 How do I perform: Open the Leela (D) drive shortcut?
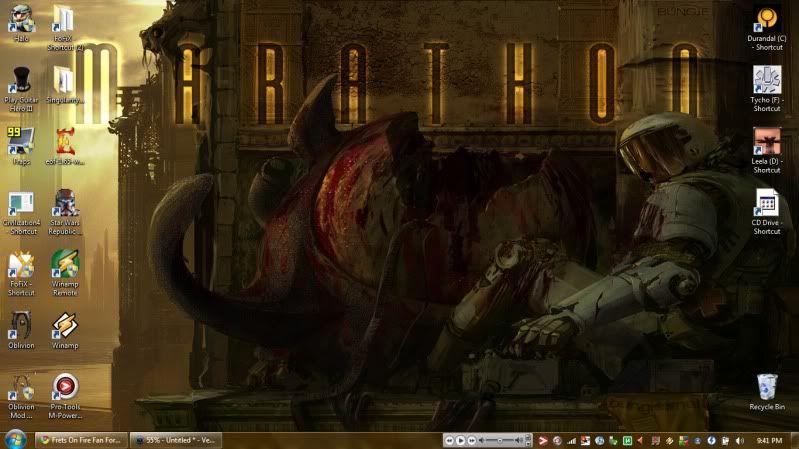coord(766,151)
